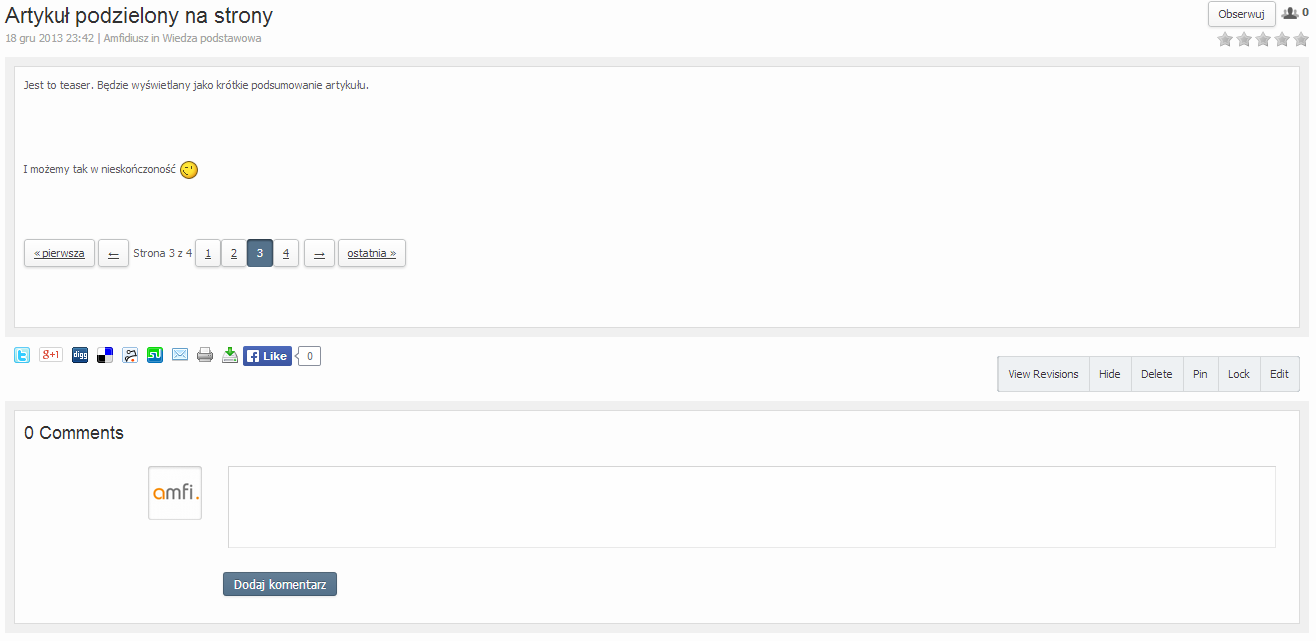The height and width of the screenshot is (641, 1316).
Task: Jump to the first page via «pierwsza
Action: point(60,254)
